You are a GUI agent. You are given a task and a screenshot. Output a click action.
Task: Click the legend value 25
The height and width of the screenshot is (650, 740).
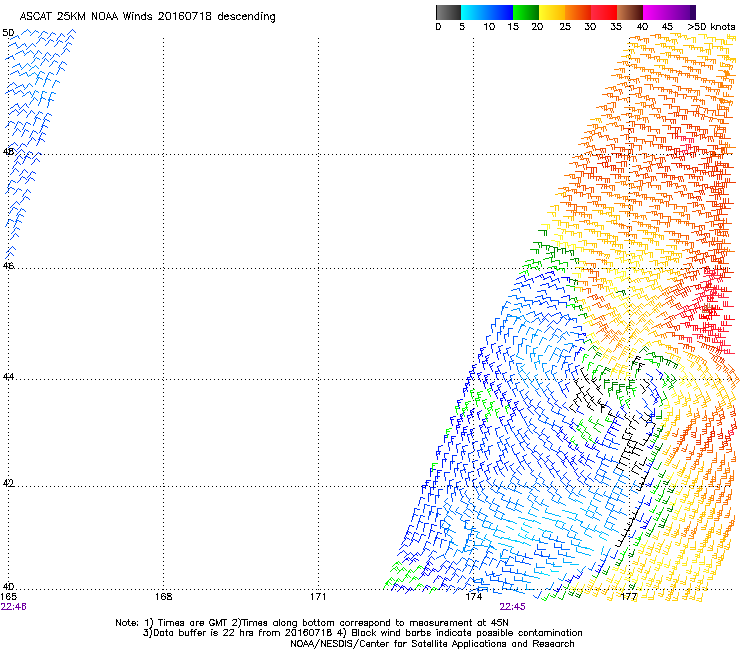(565, 27)
